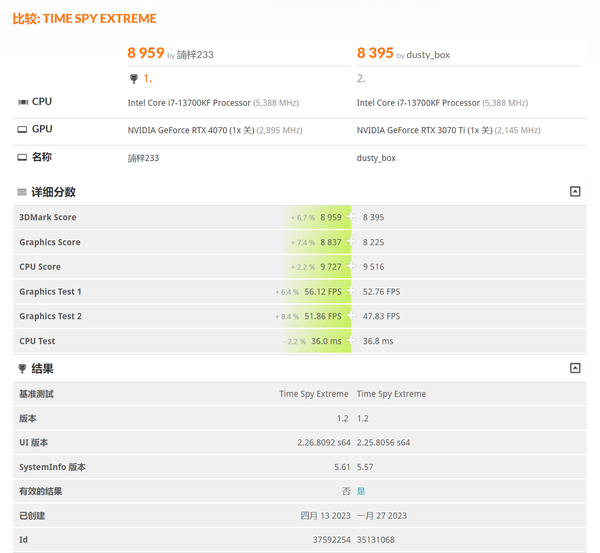Open user 諸梓233 next to 8 959 score
Image resolution: width=600 pixels, height=553 pixels.
coord(195,55)
